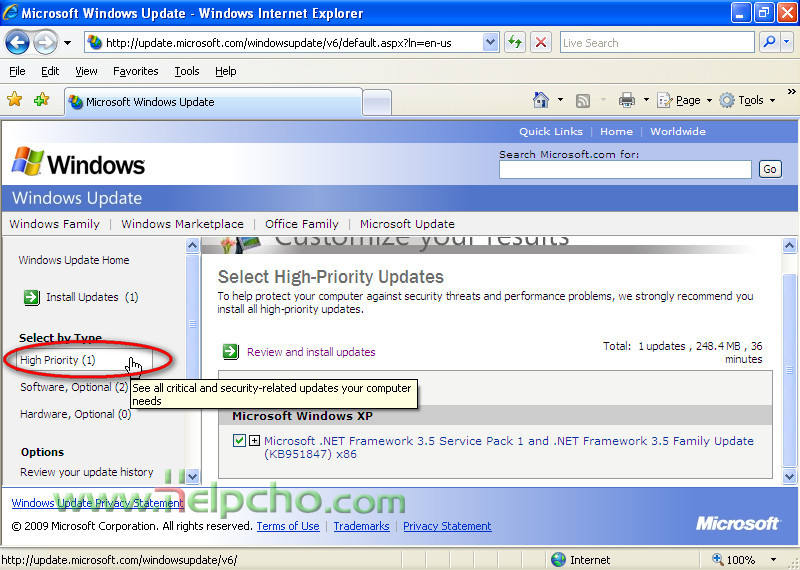The height and width of the screenshot is (570, 800).
Task: Open the zoom level dropdown arrow
Action: click(773, 560)
